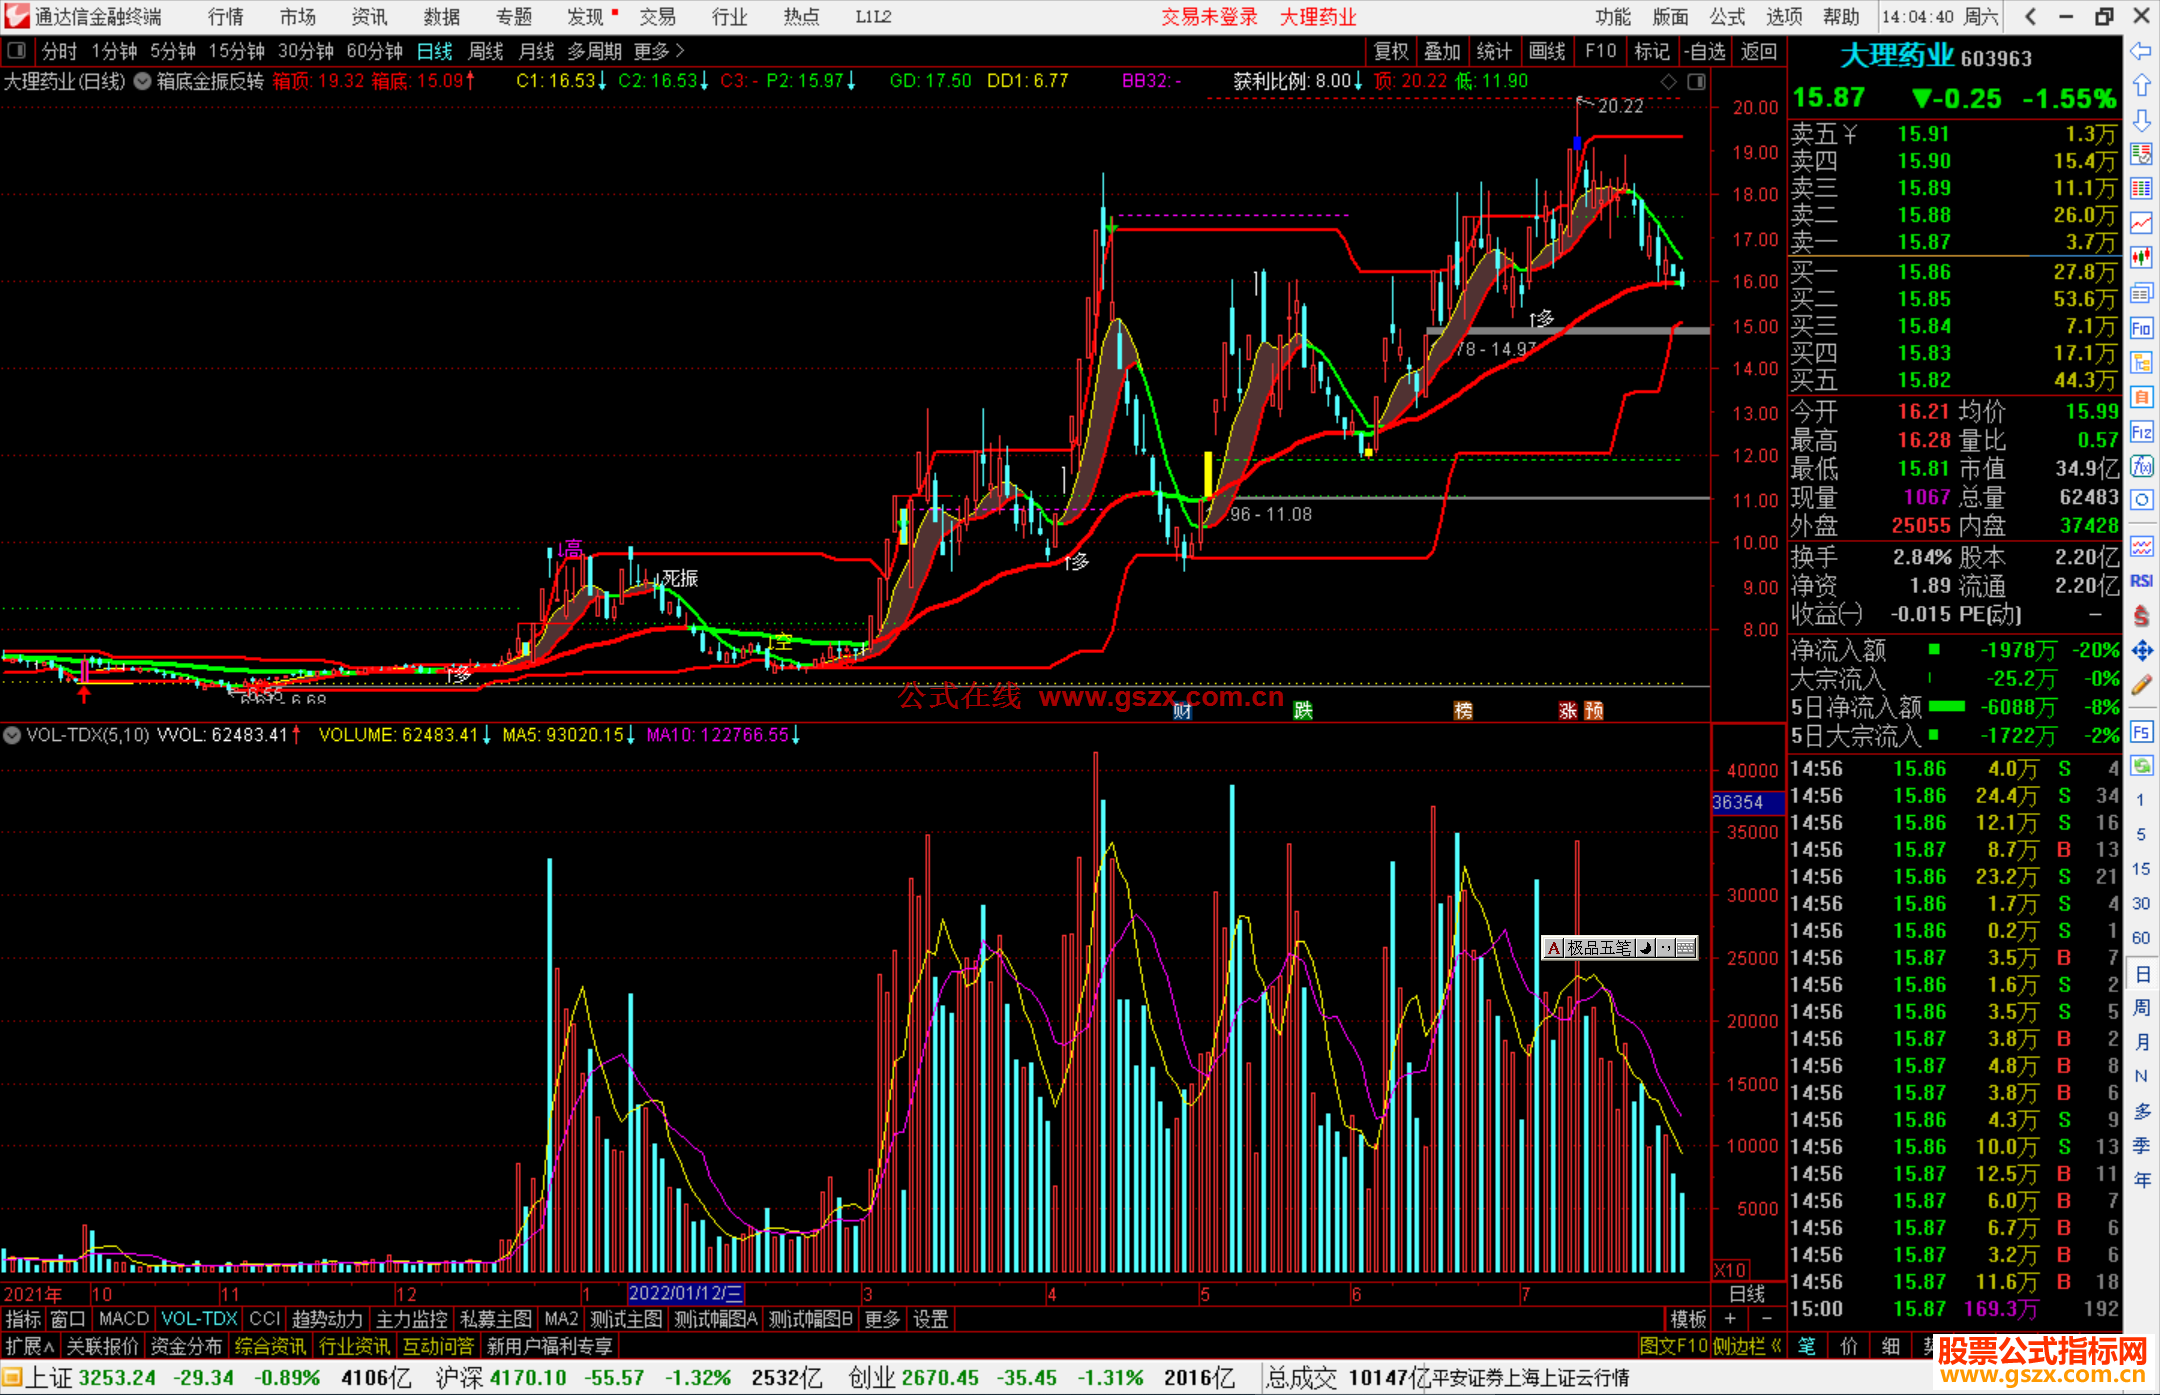Click the 2022/01/12 date marker on timeline
Screen dimensions: 2160x1395
[x=685, y=1294]
